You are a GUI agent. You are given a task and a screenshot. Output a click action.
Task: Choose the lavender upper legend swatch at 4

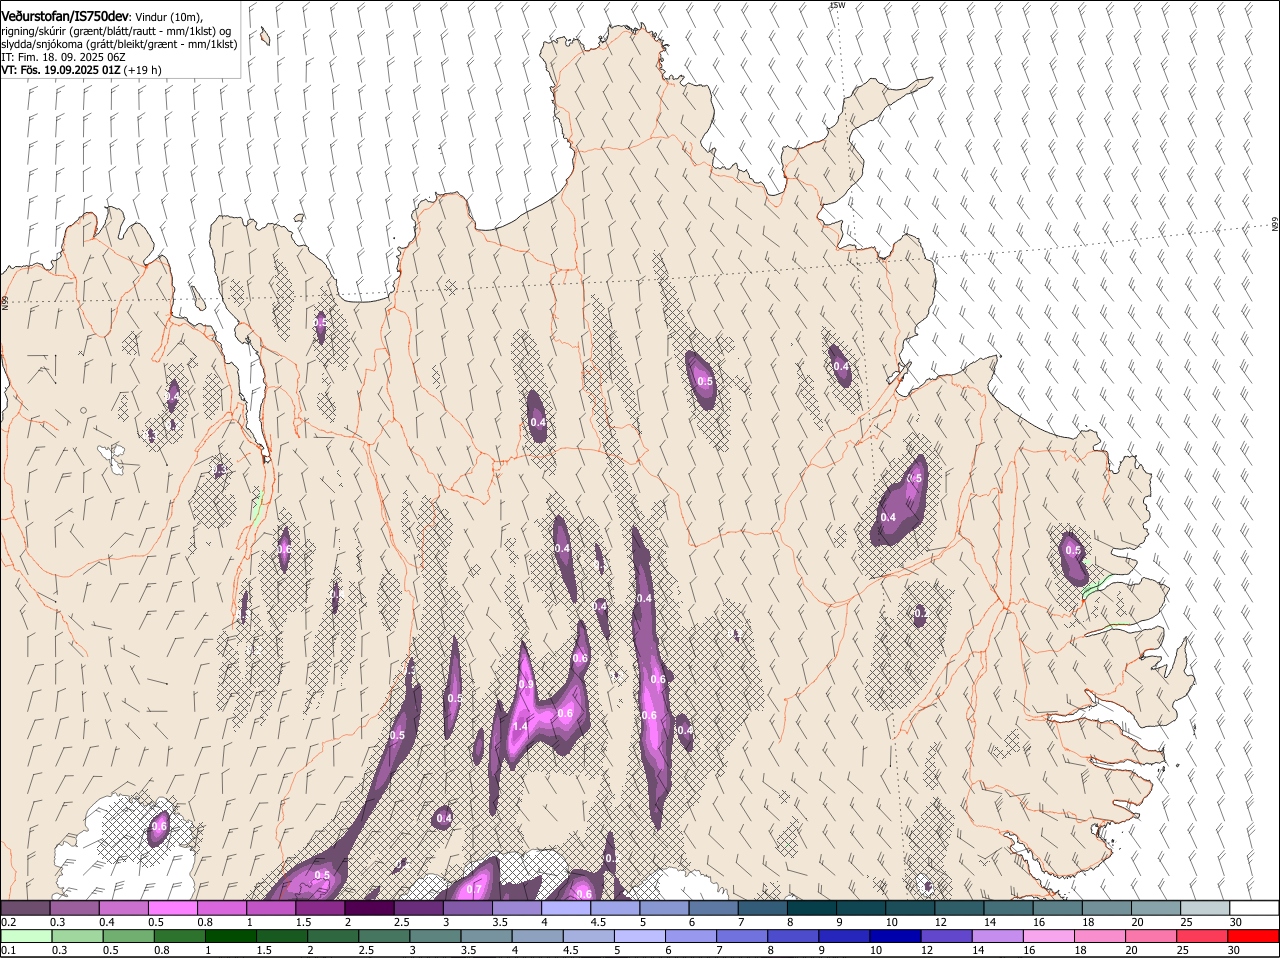pyautogui.click(x=565, y=907)
